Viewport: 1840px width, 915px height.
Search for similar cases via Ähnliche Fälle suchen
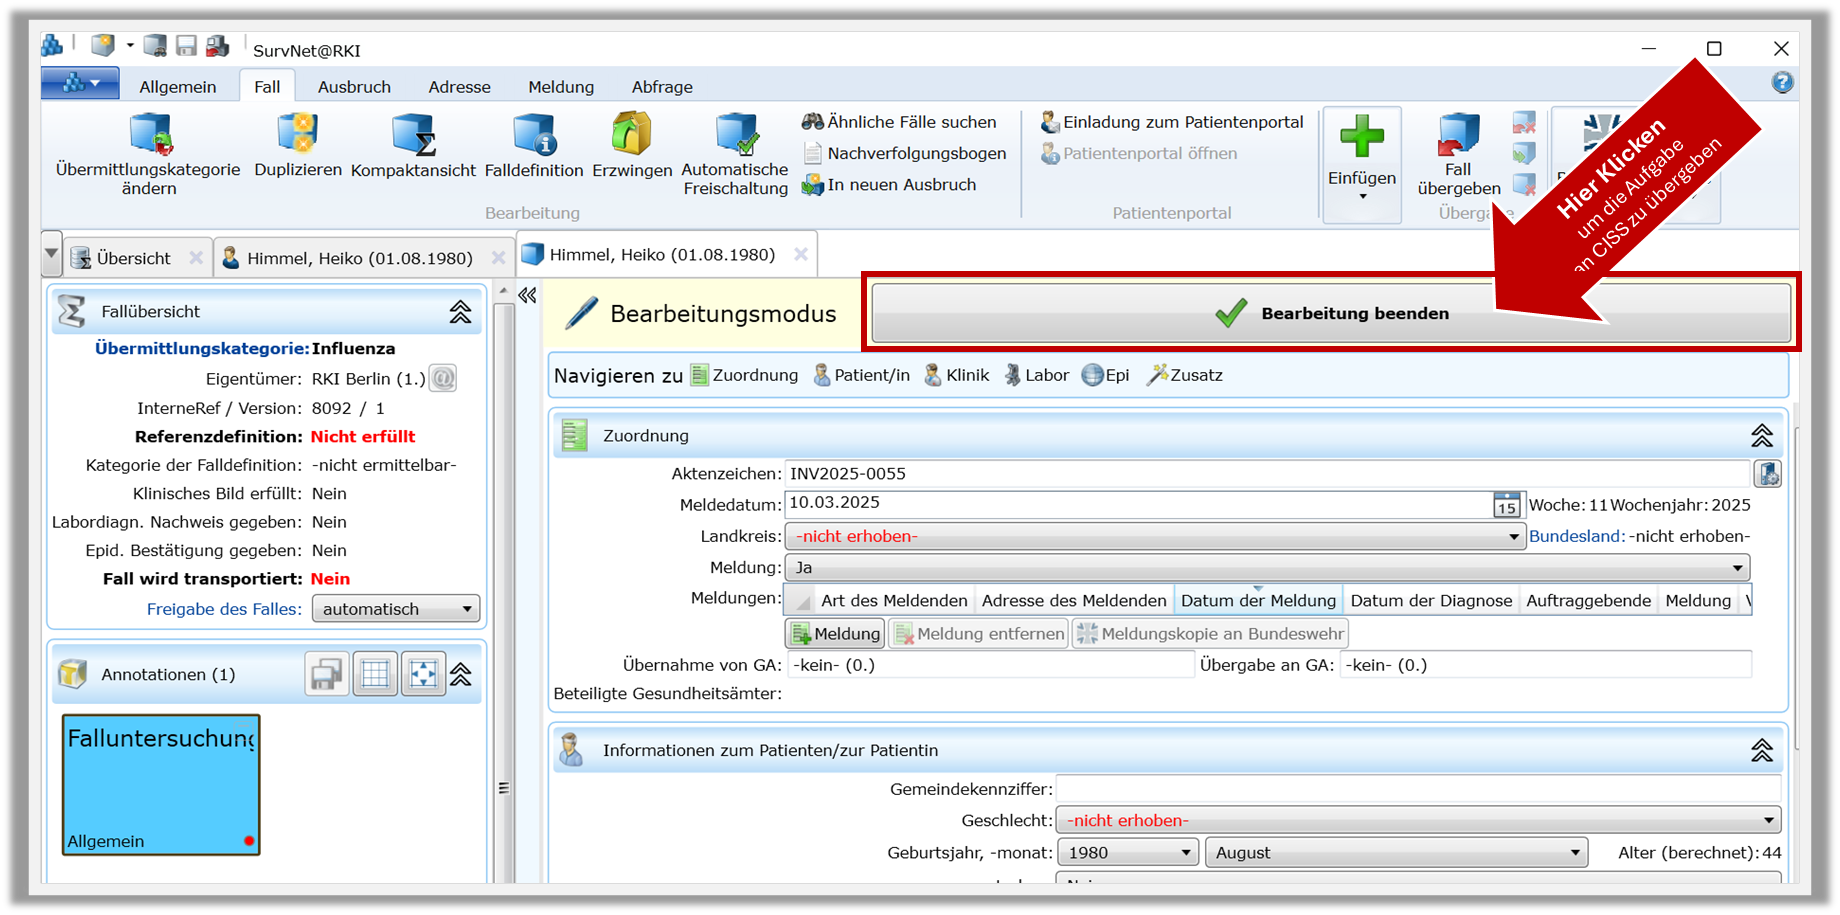899,122
